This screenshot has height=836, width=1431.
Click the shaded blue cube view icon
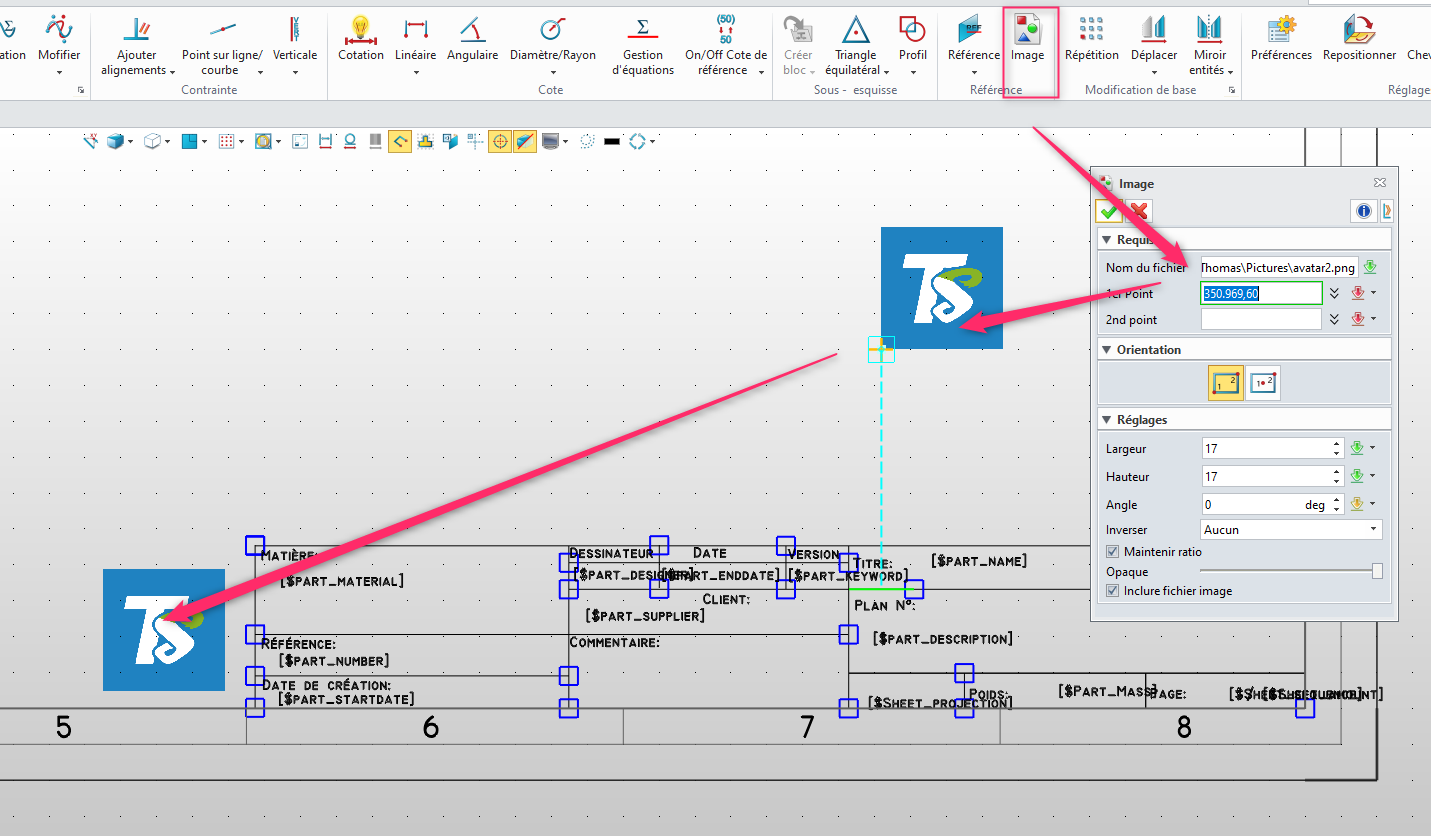click(x=115, y=142)
